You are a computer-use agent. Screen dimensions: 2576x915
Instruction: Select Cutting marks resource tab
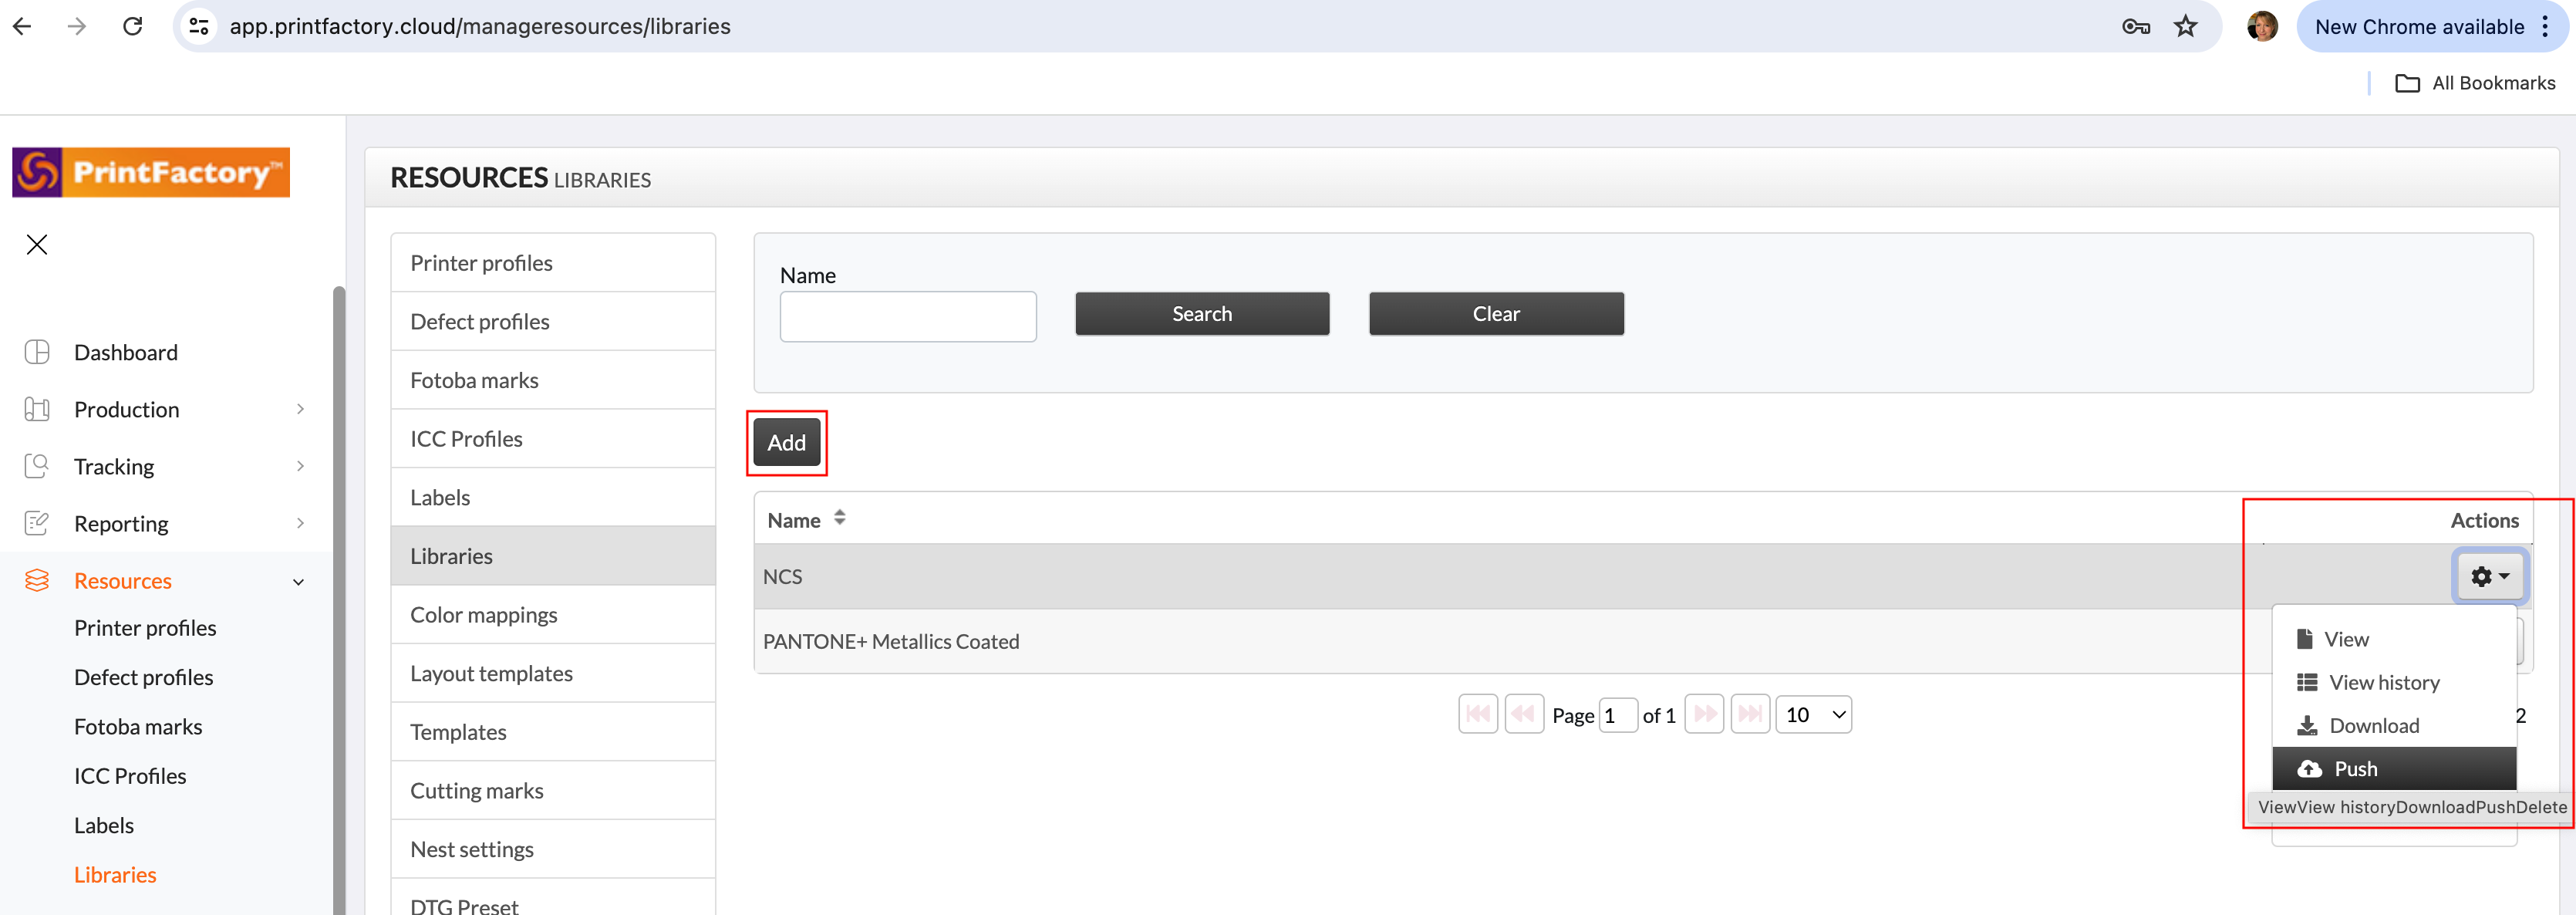(x=553, y=790)
